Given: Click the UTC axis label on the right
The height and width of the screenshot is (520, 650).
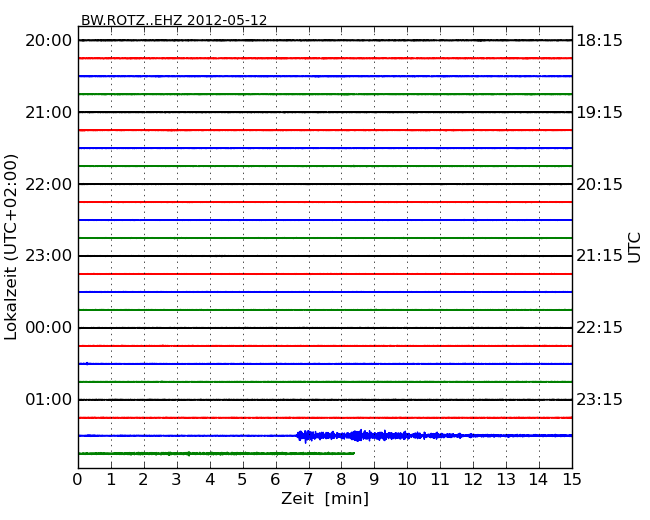Looking at the screenshot, I should point(634,248).
